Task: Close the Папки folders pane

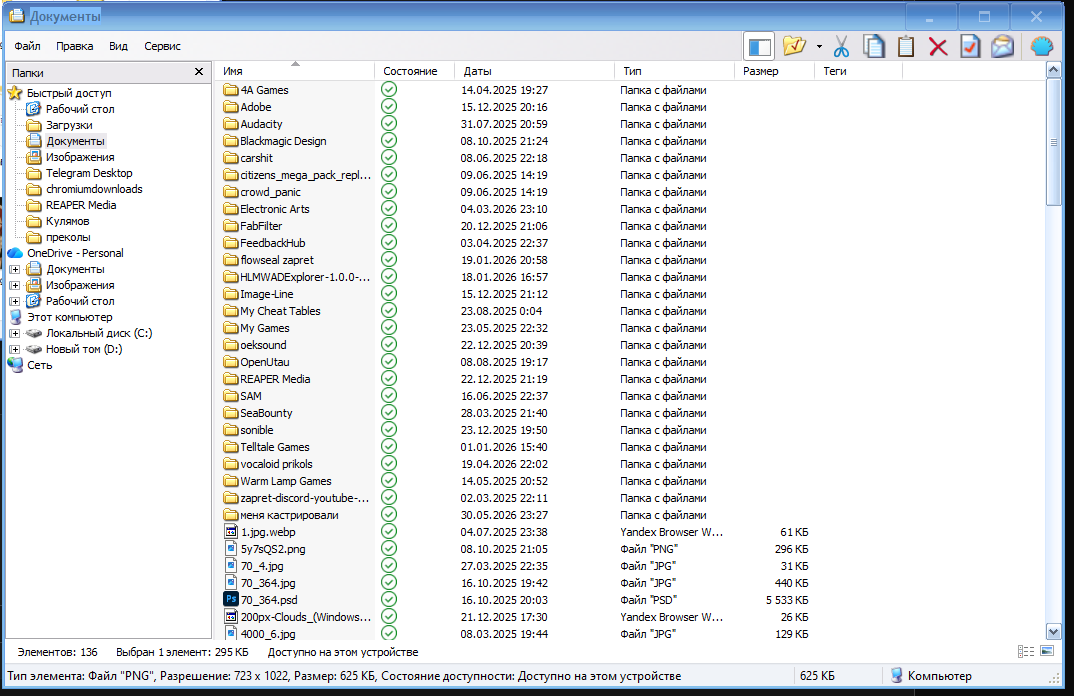Action: click(x=199, y=72)
